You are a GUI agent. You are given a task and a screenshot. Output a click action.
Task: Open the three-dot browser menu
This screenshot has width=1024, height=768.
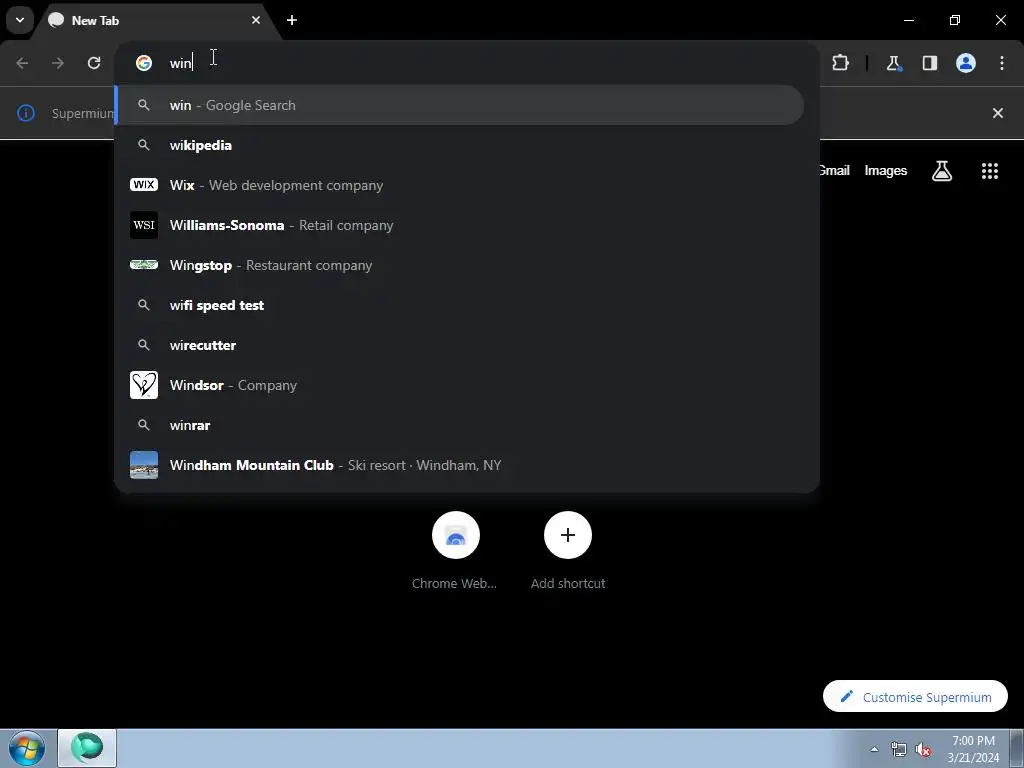pos(1002,63)
